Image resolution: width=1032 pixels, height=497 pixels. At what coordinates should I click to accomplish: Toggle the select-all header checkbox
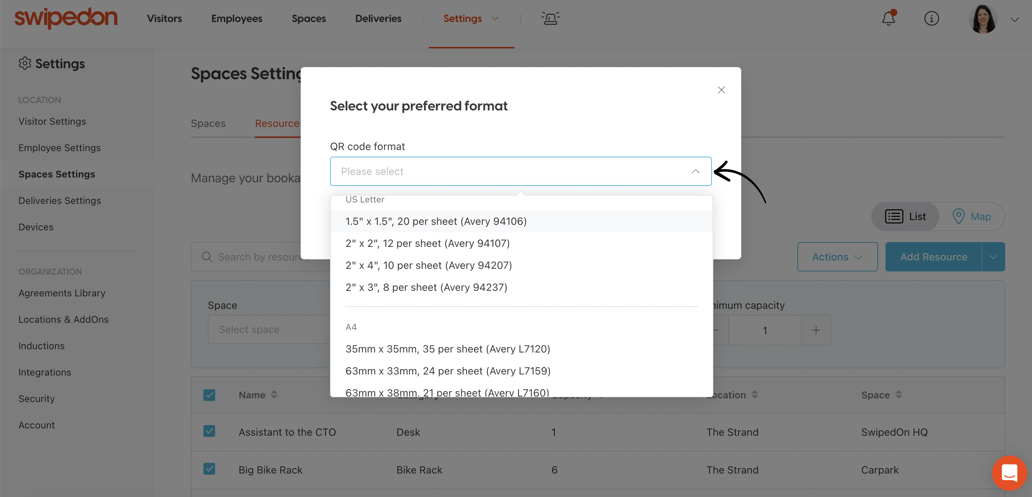tap(209, 395)
